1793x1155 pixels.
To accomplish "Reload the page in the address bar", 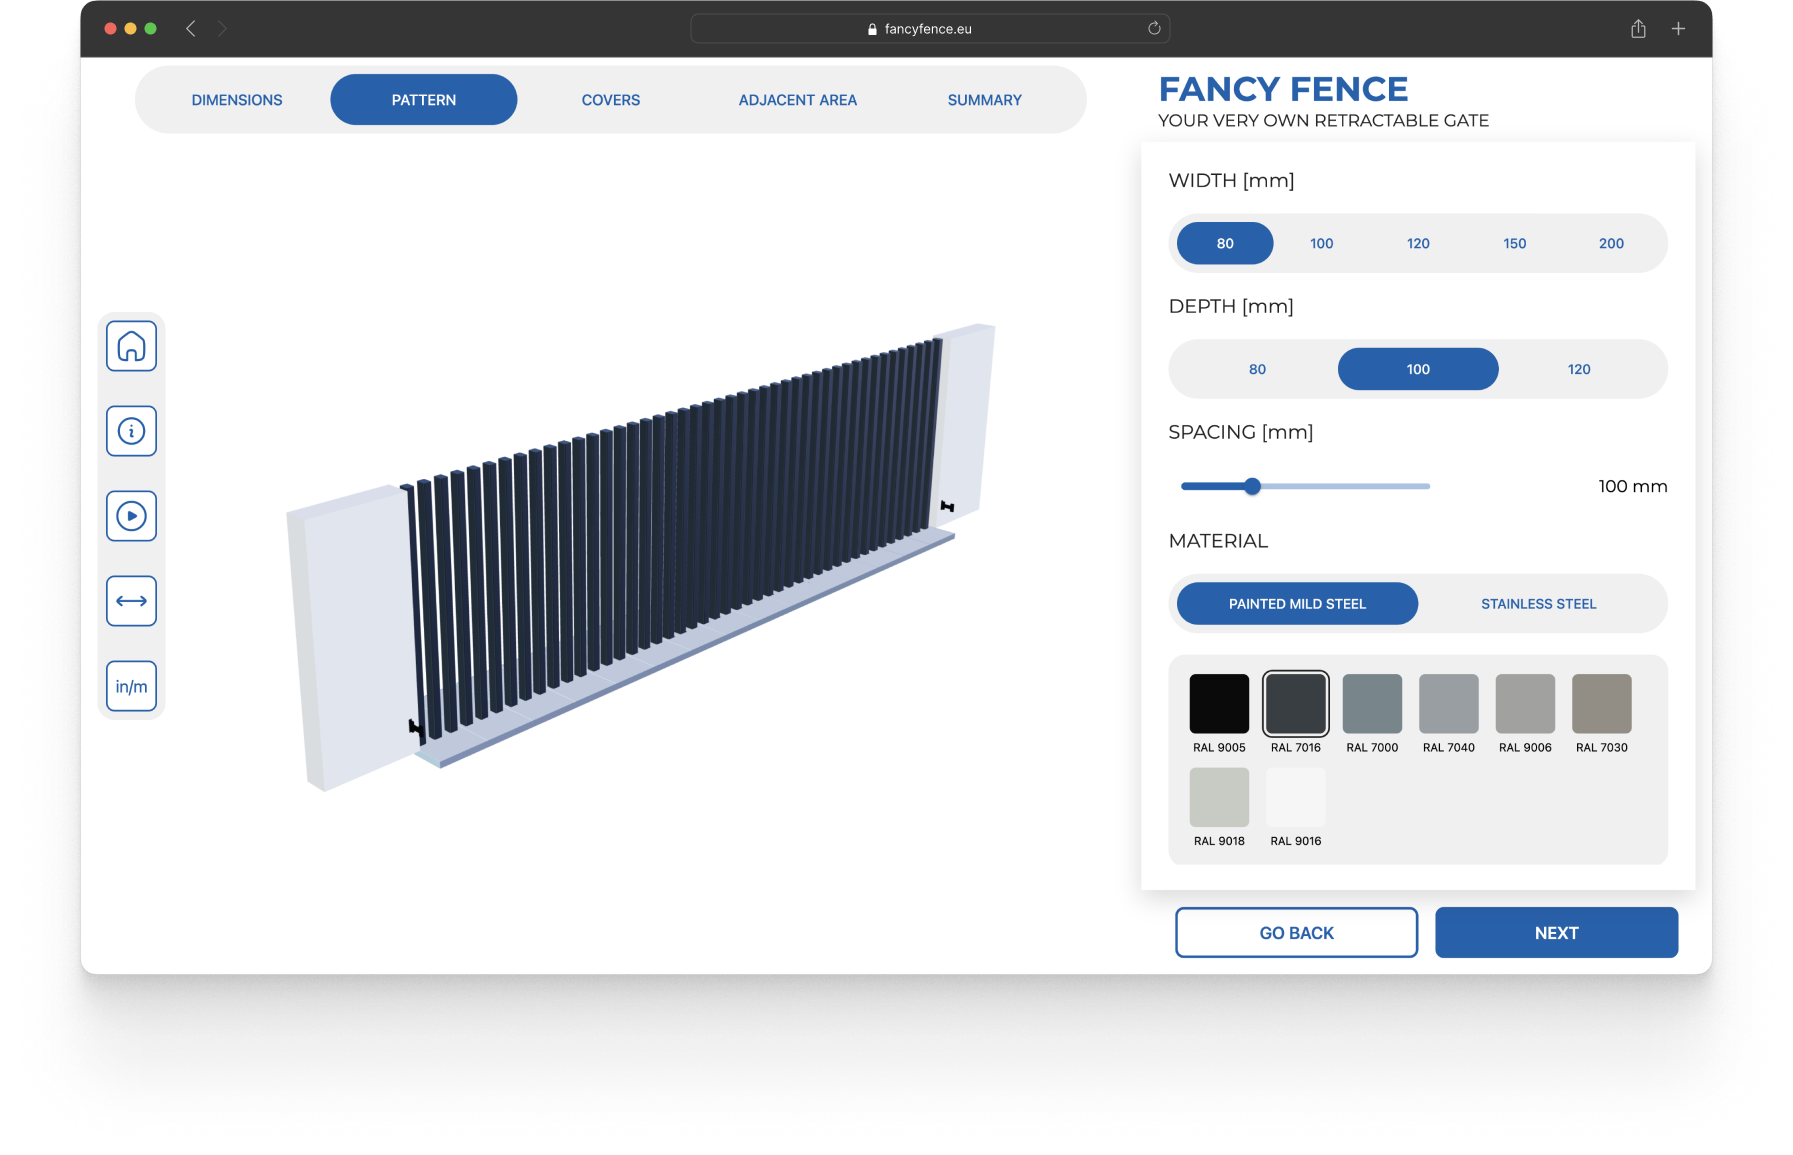I will (x=1154, y=29).
